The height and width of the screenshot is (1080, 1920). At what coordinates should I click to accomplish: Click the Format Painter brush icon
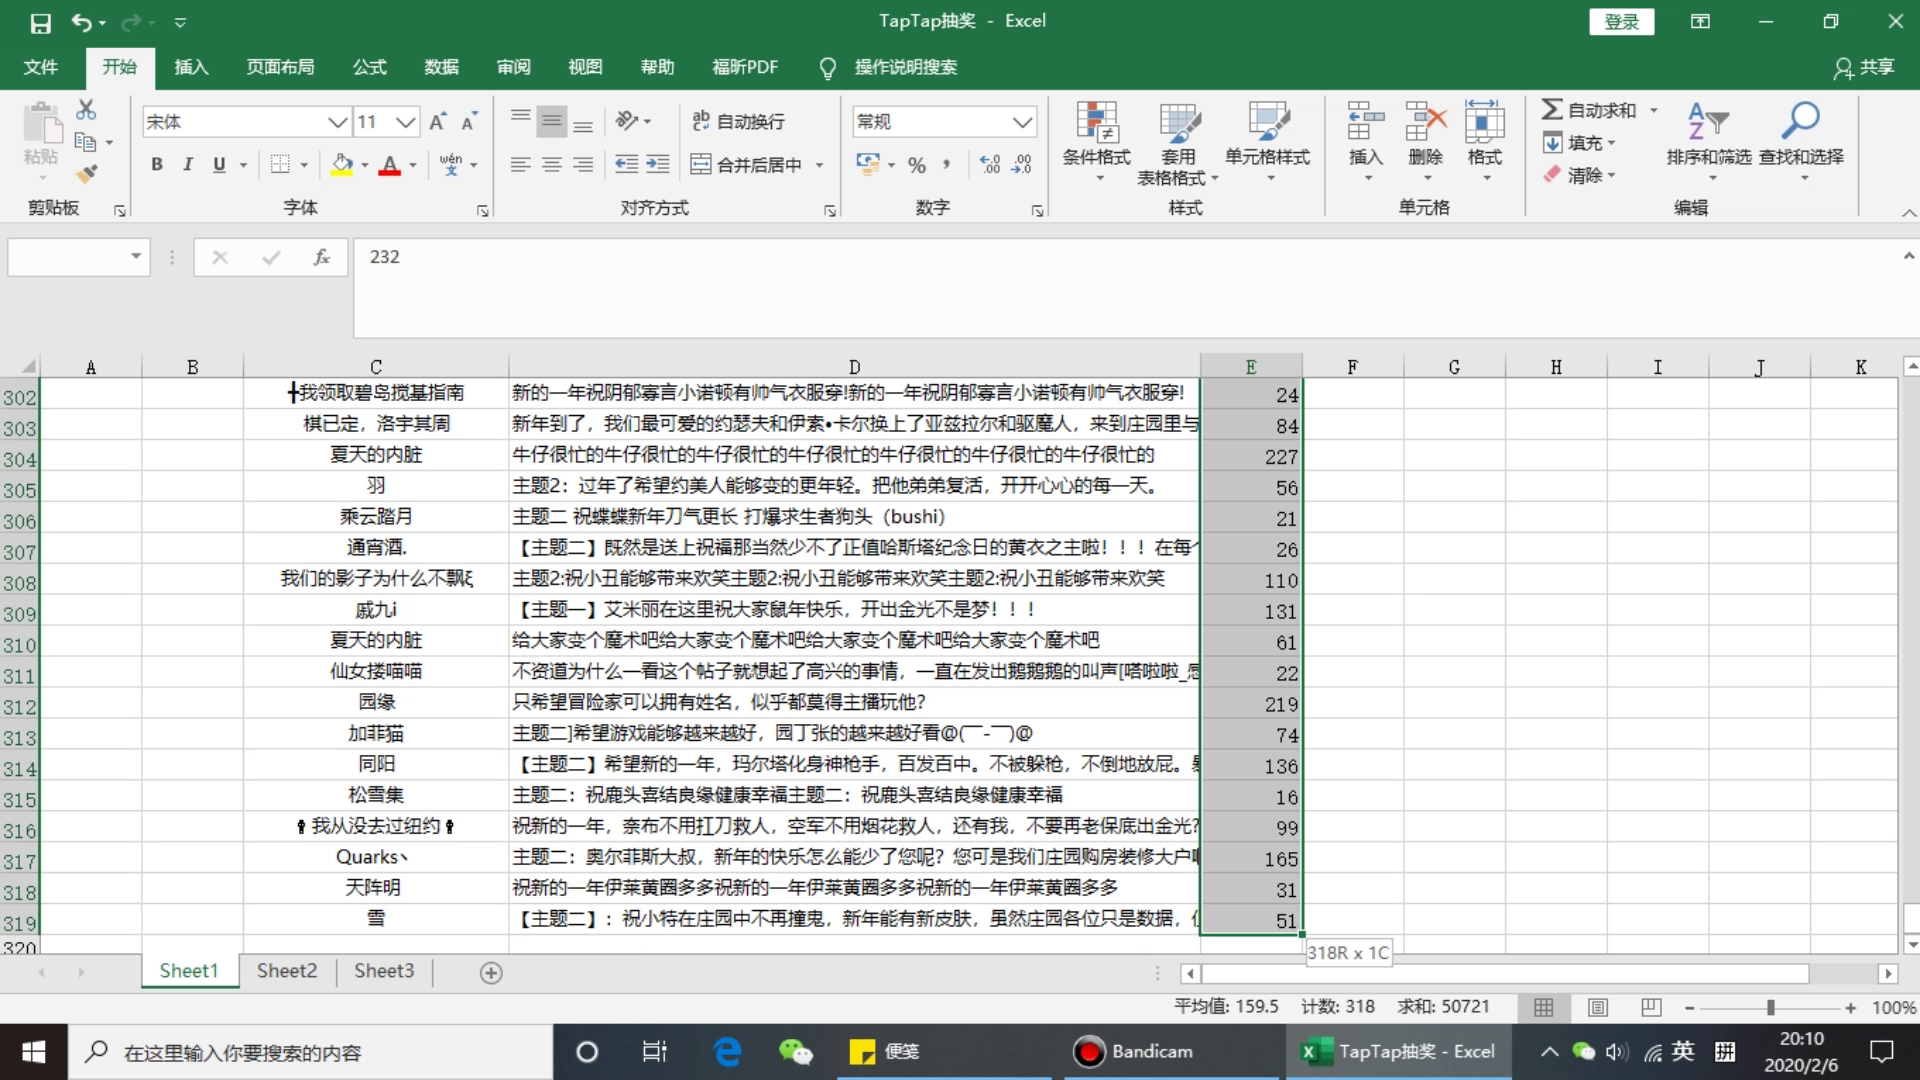click(87, 174)
